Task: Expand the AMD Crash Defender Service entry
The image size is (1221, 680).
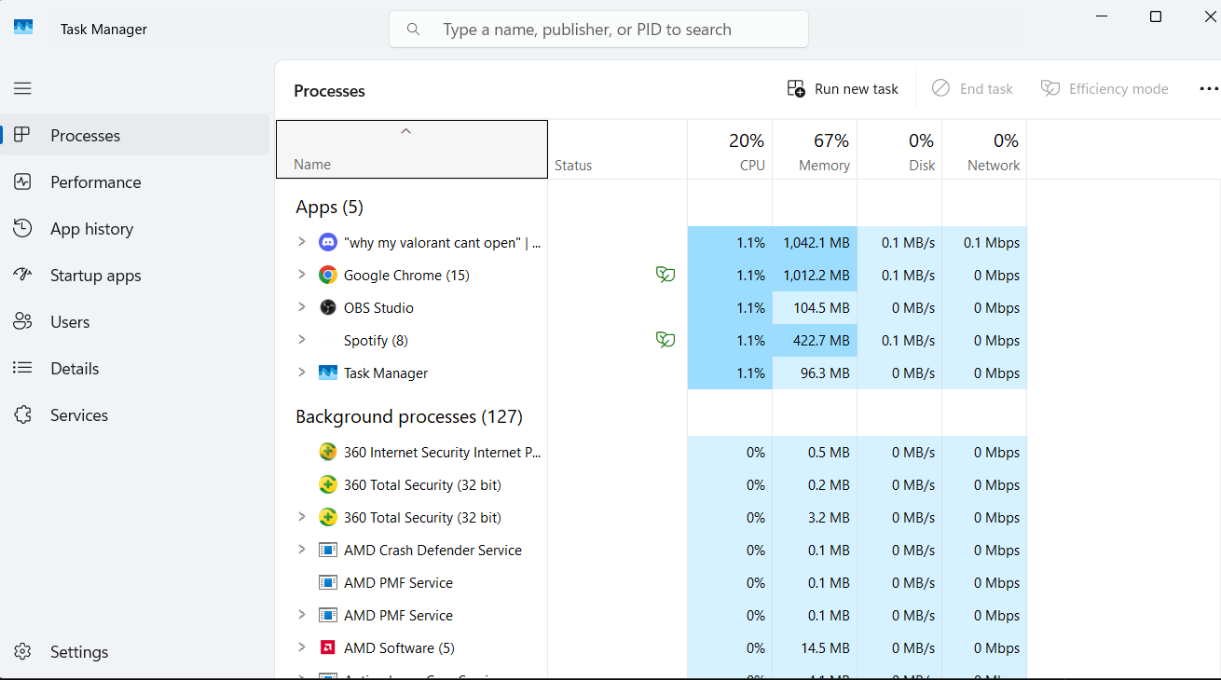Action: 301,550
